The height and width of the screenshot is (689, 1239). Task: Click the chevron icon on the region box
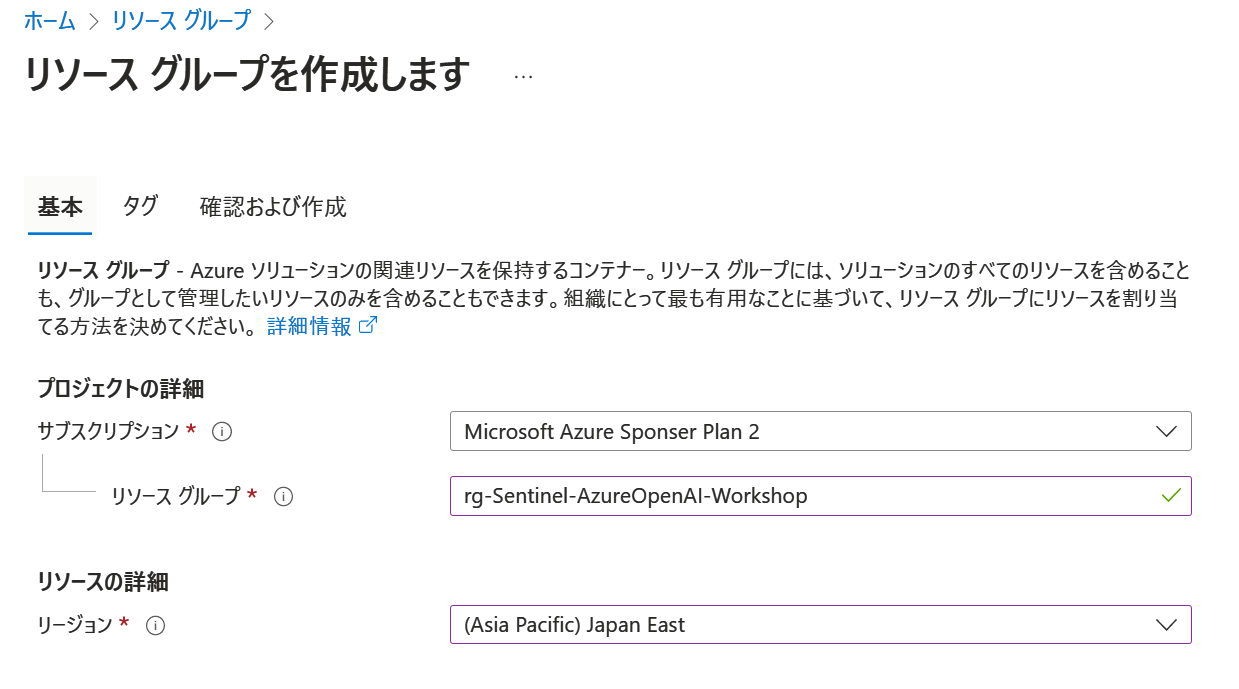(x=1167, y=624)
